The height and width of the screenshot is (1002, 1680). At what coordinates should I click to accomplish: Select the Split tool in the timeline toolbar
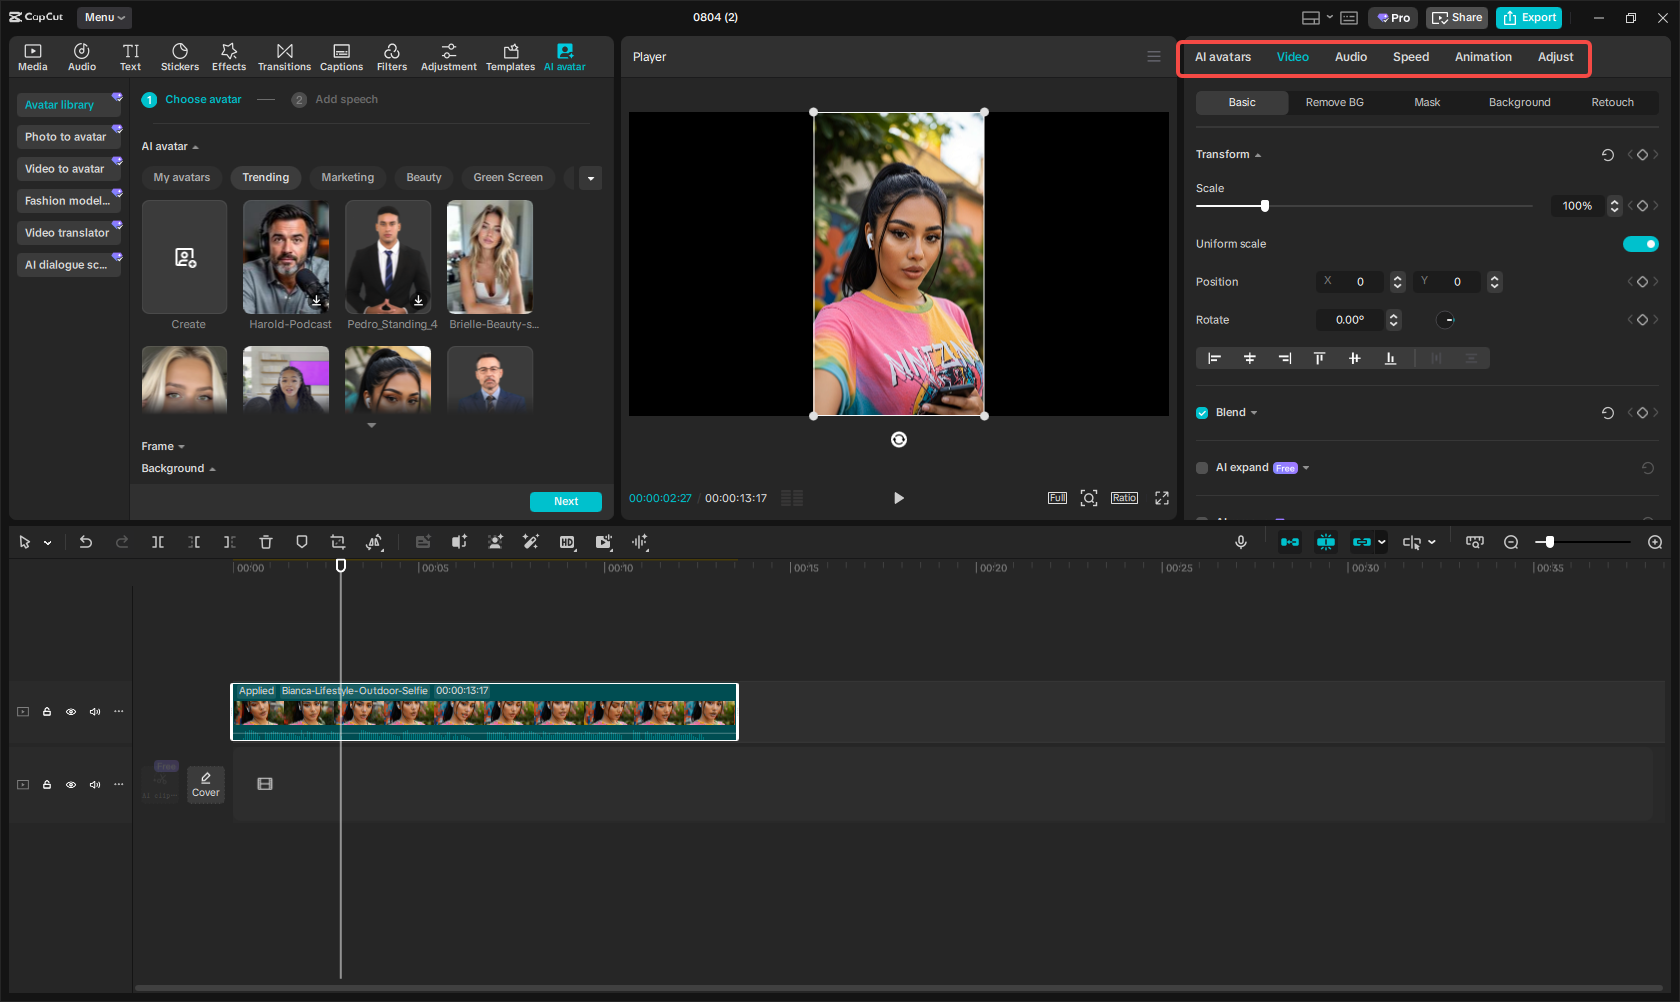(x=157, y=542)
